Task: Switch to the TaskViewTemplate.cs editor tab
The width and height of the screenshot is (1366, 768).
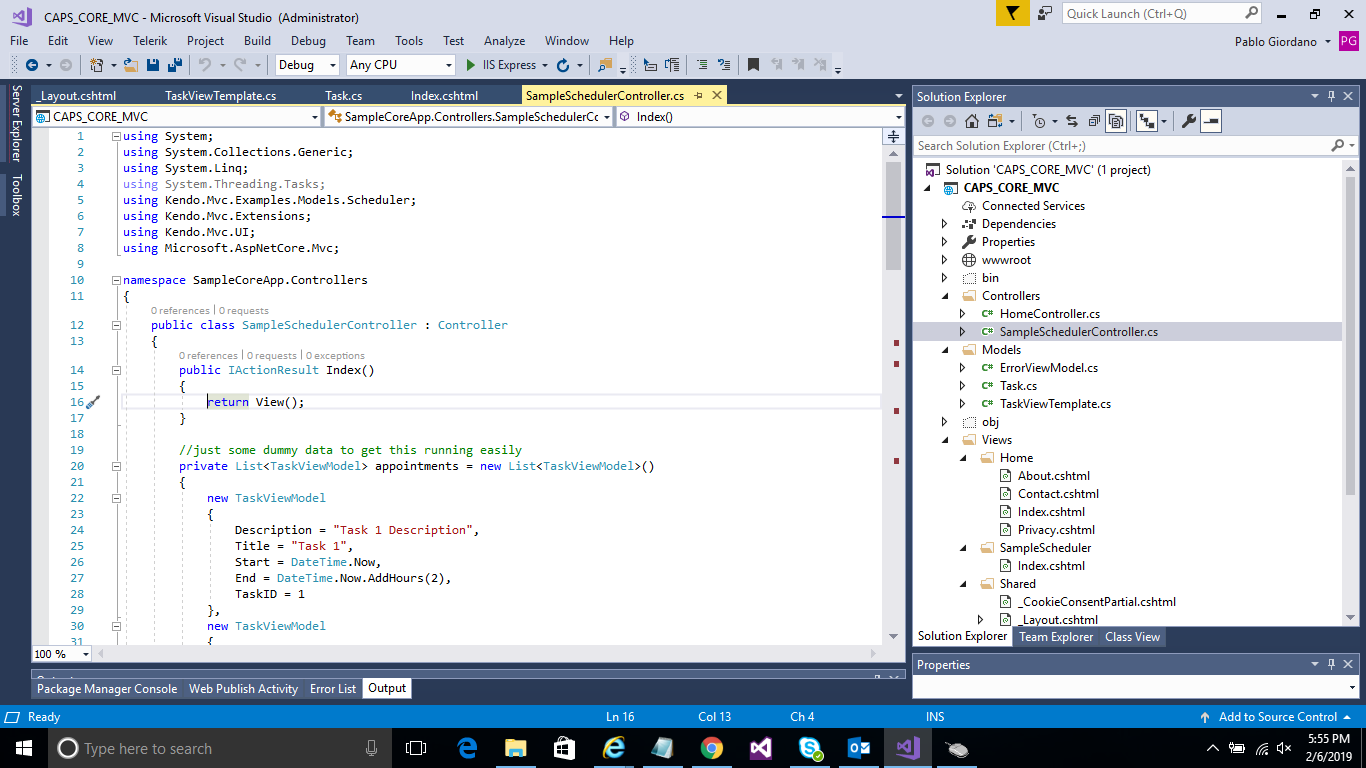Action: (220, 96)
